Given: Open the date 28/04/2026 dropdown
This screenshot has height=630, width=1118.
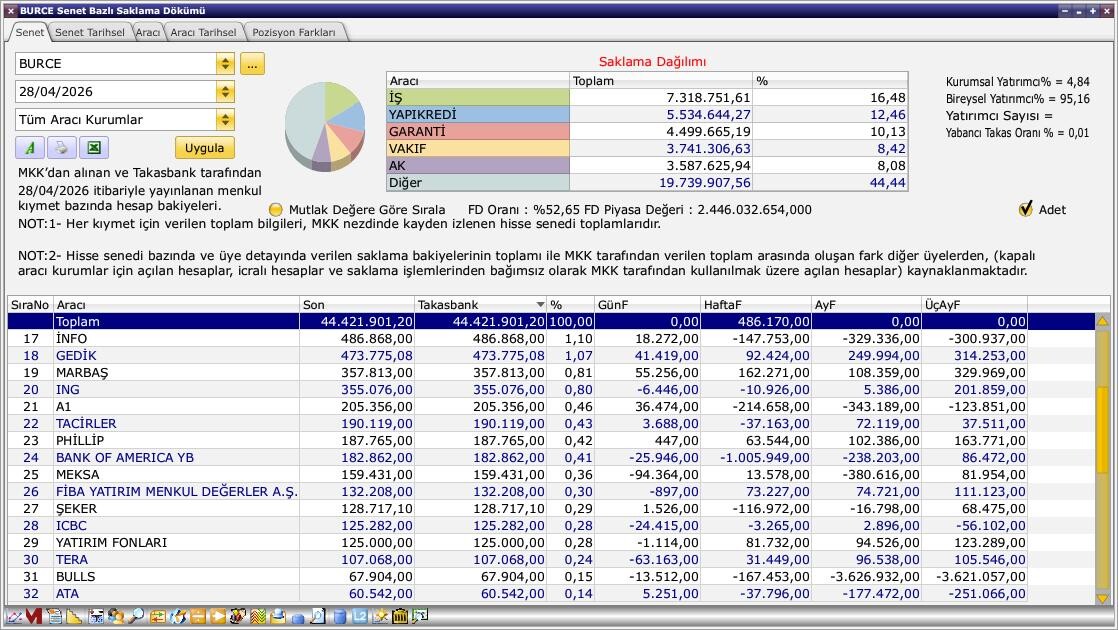Looking at the screenshot, I should [x=225, y=91].
